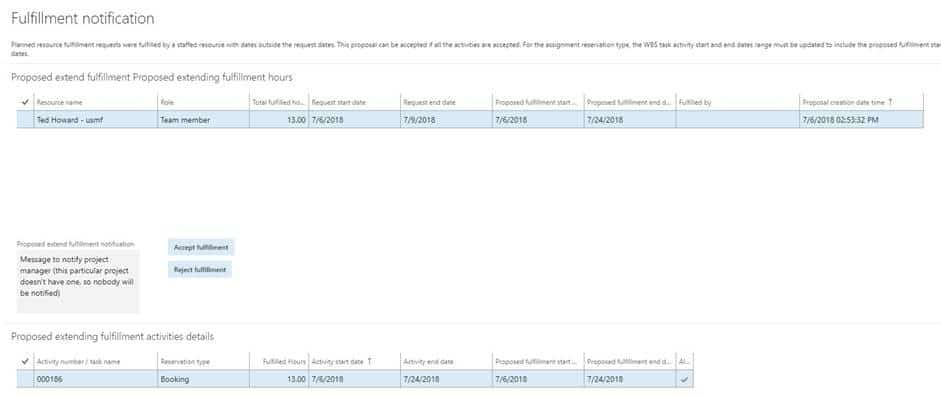
Task: Open the Fulfilled by column header
Action: pos(737,103)
